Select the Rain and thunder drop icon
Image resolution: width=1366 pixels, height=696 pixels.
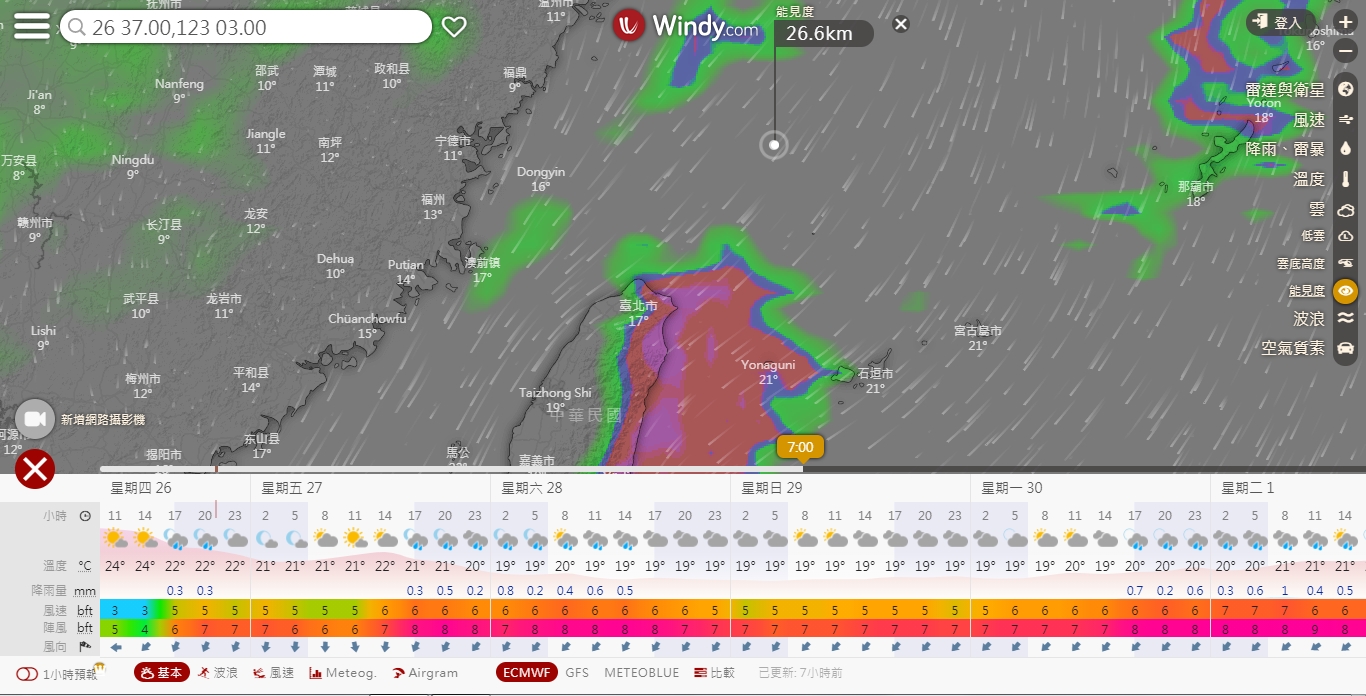coord(1345,148)
